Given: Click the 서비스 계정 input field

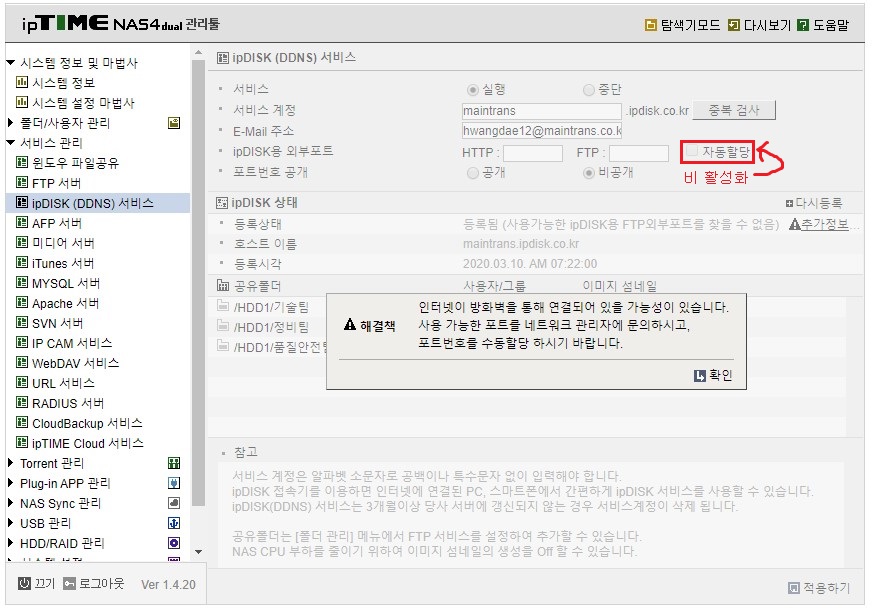Looking at the screenshot, I should pyautogui.click(x=542, y=111).
